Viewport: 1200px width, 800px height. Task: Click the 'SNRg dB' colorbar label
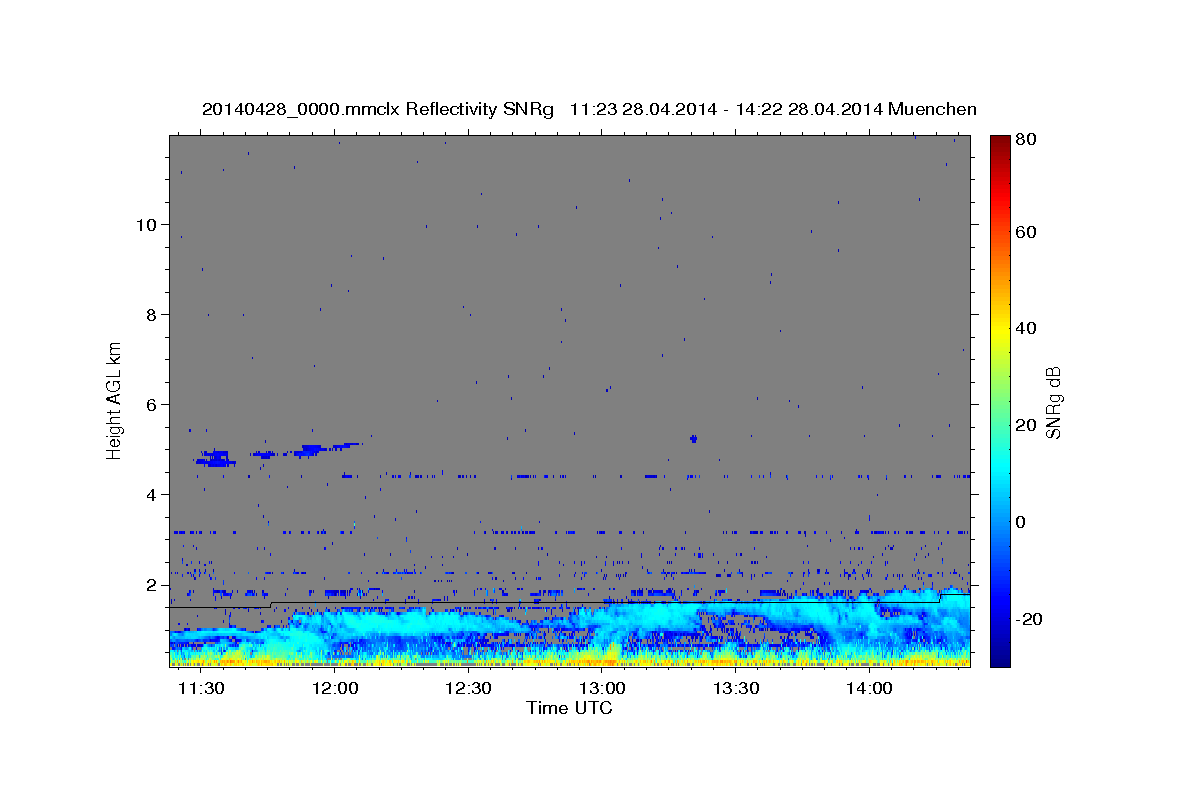1053,403
